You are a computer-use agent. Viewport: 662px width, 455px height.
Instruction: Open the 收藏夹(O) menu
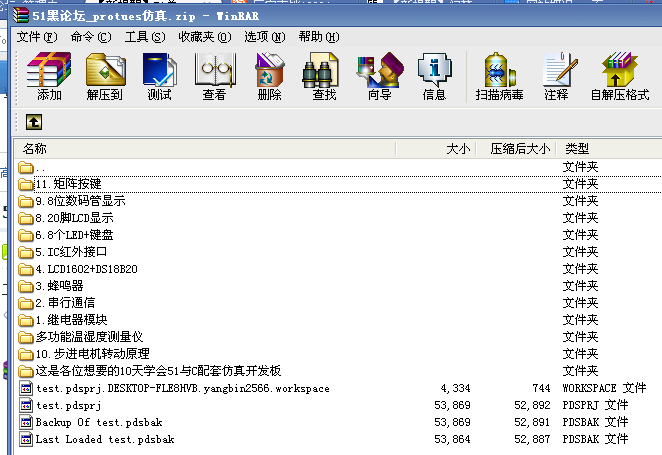(x=205, y=37)
